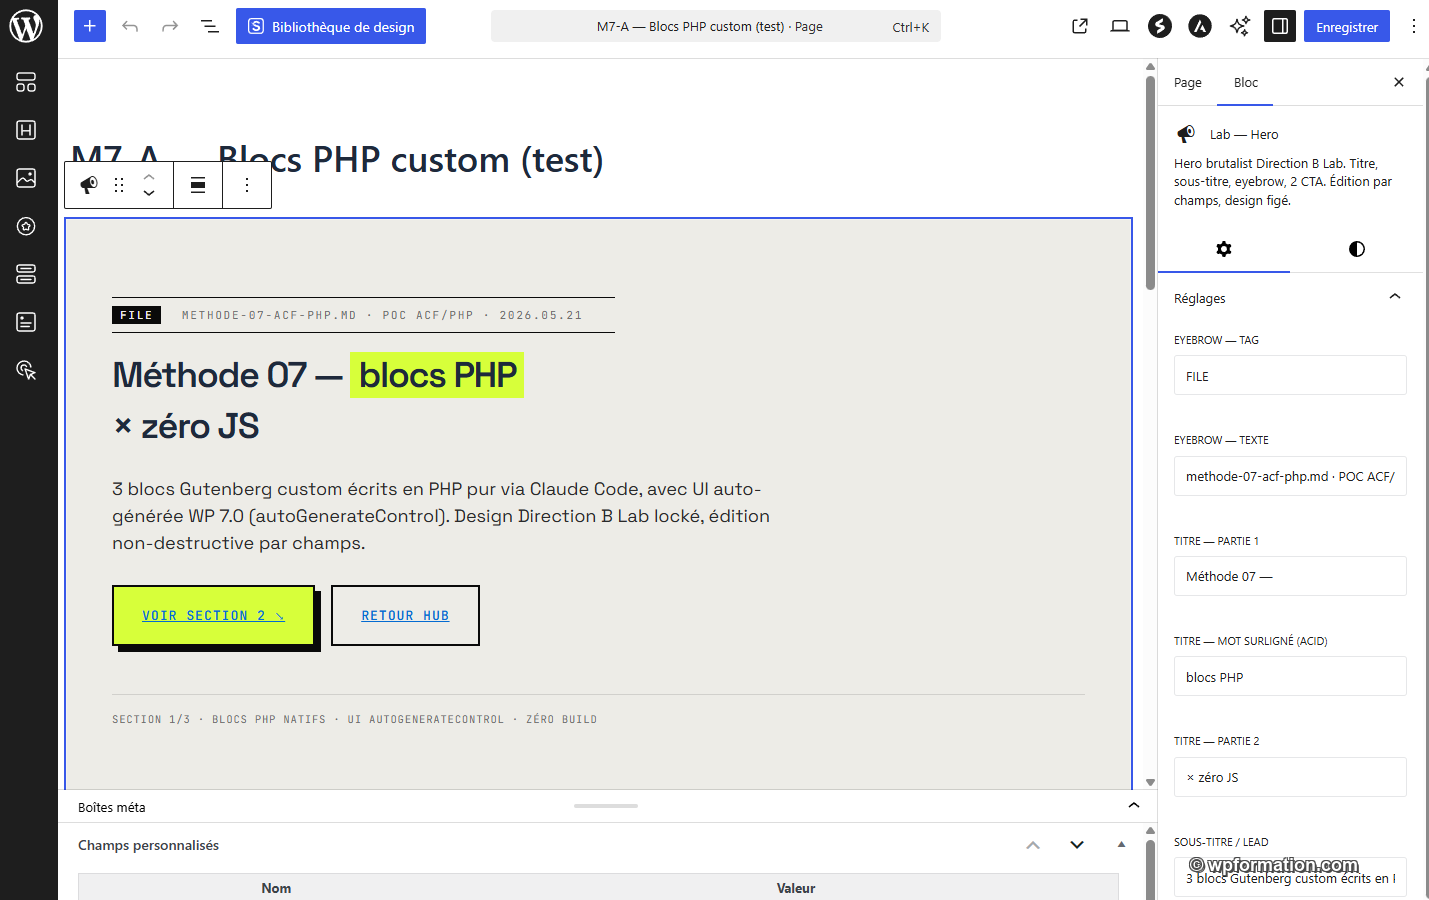Click the SECTION 1/3 footer line

(x=355, y=719)
